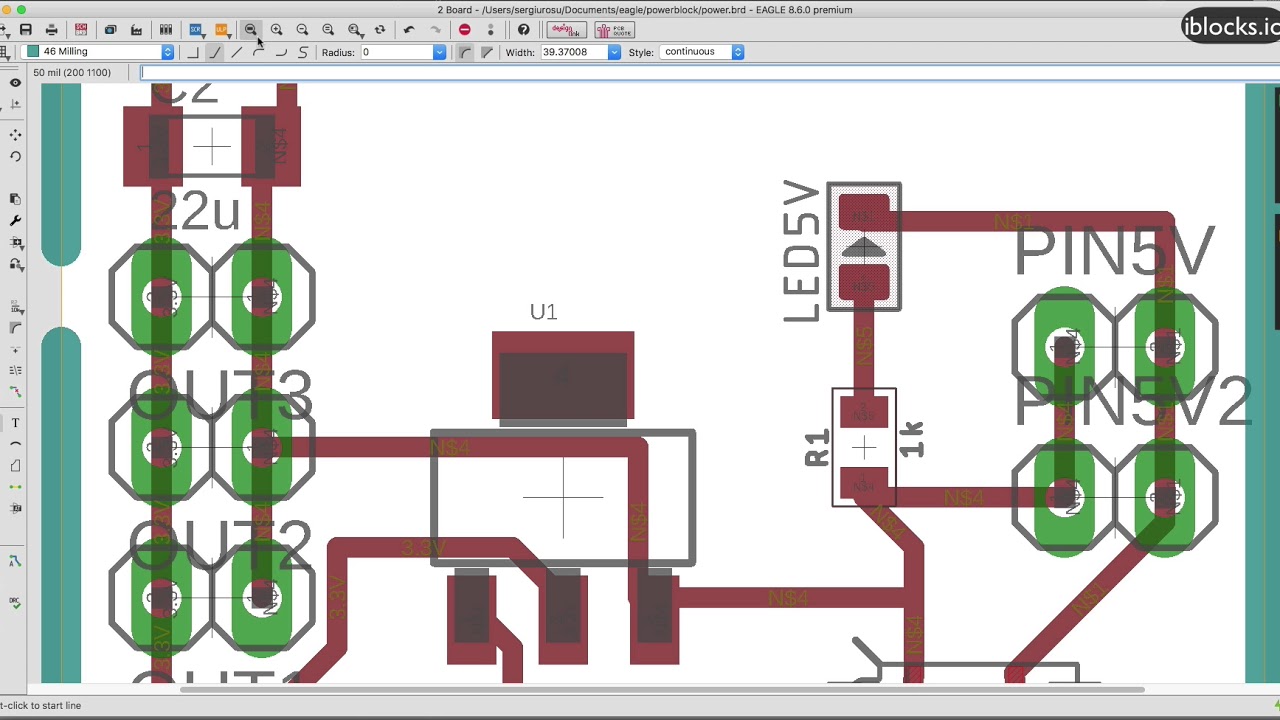Select the Miter tool in sidebar
Image resolution: width=1280 pixels, height=720 pixels.
point(15,329)
